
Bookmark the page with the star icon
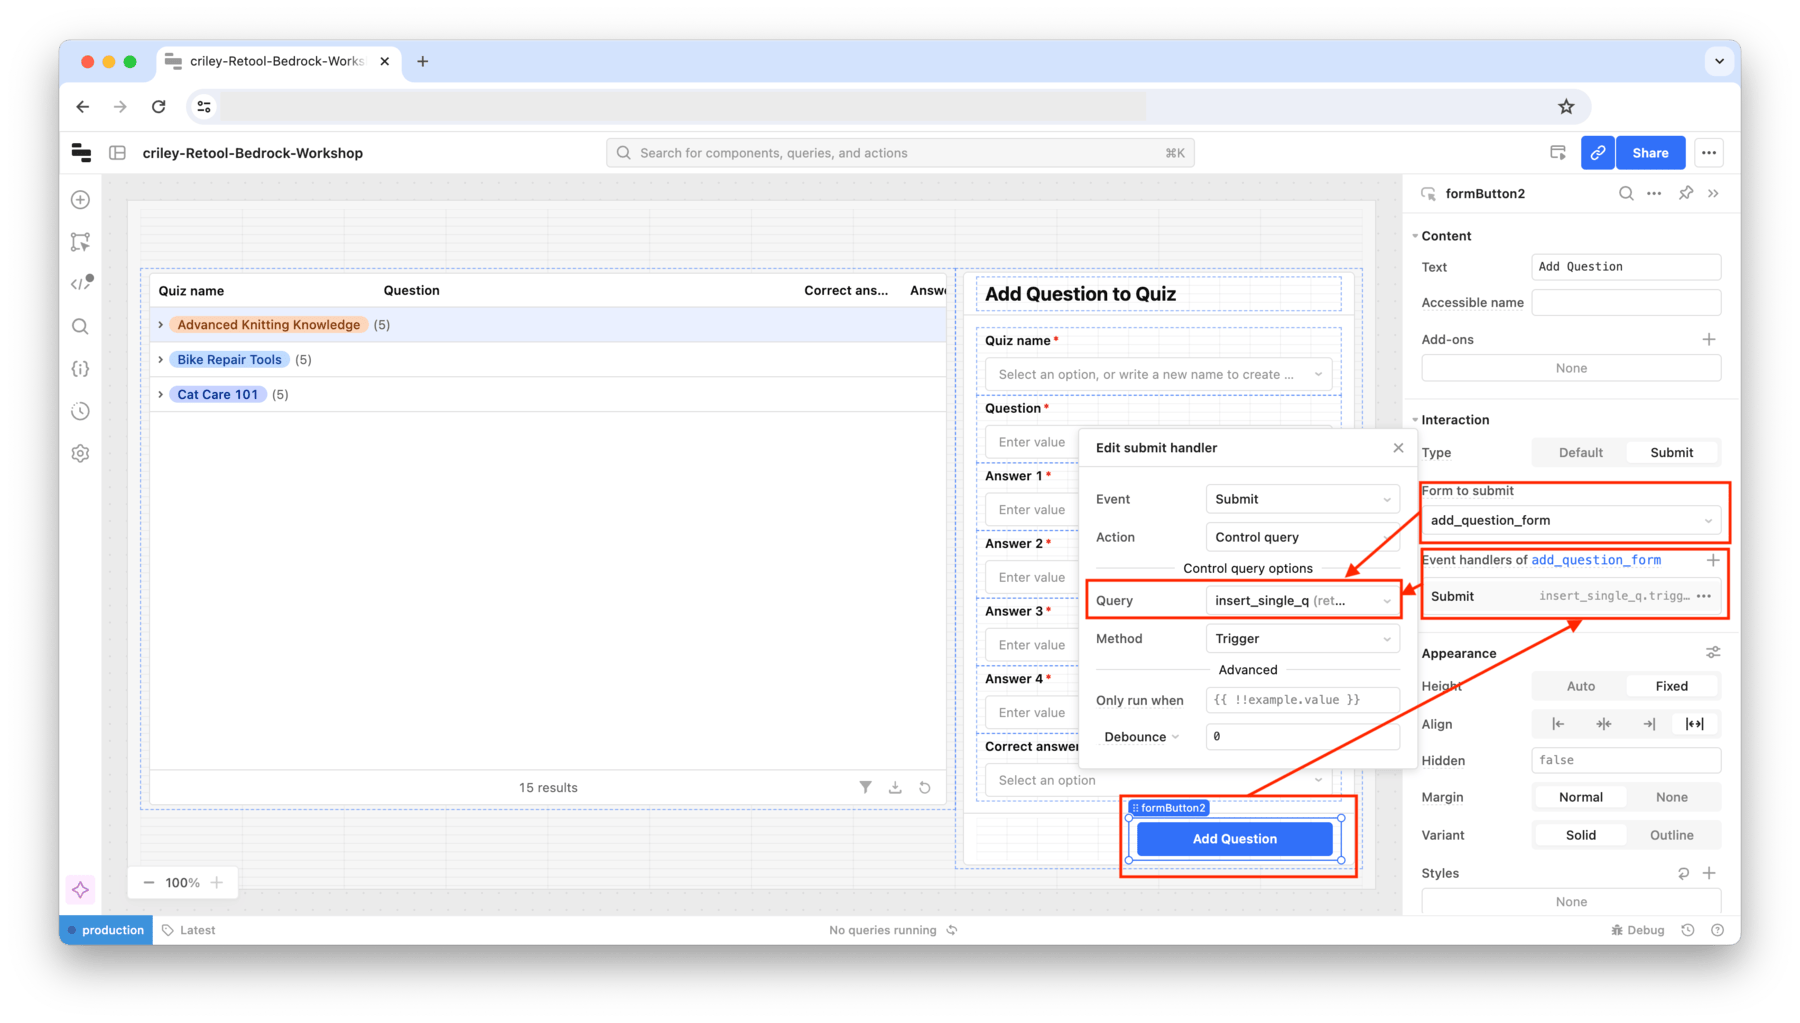[x=1566, y=107]
